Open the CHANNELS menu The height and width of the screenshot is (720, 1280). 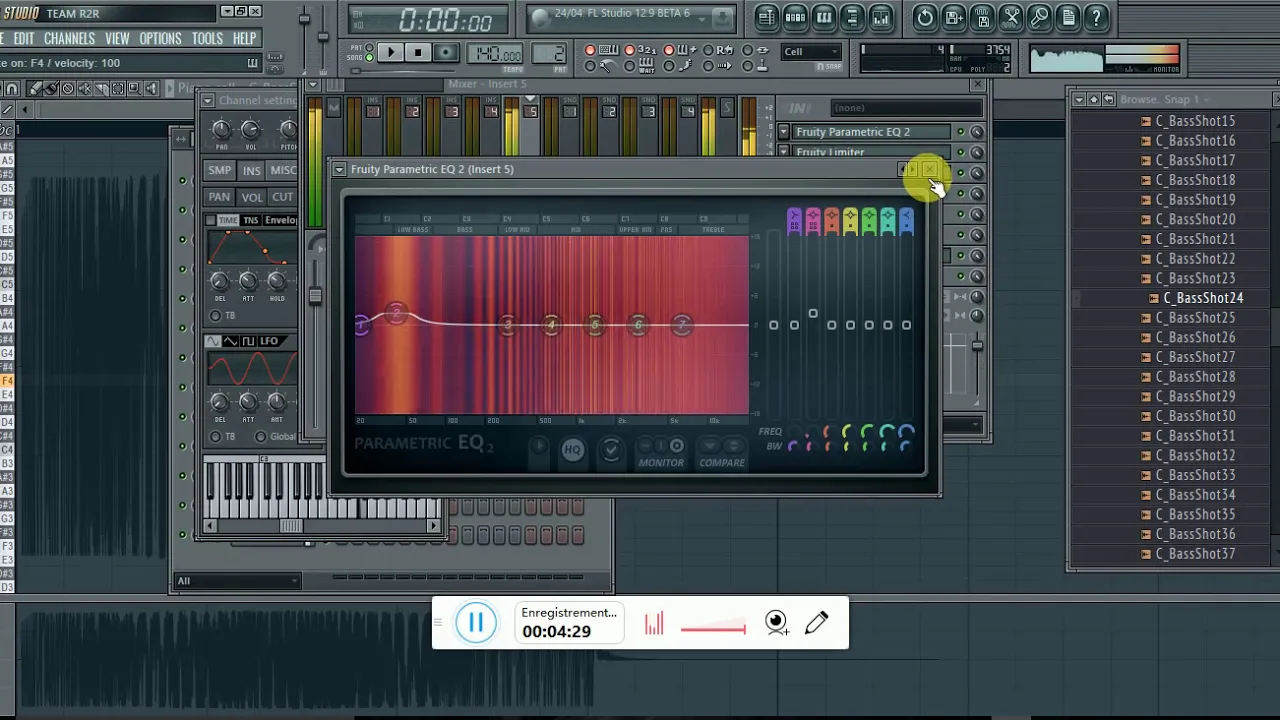tap(69, 38)
